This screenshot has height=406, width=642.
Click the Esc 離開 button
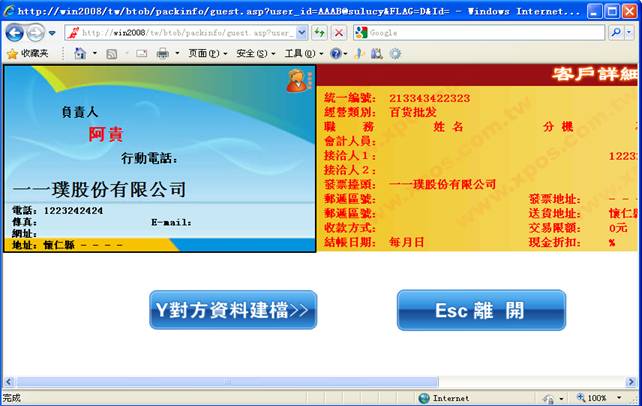(x=481, y=310)
